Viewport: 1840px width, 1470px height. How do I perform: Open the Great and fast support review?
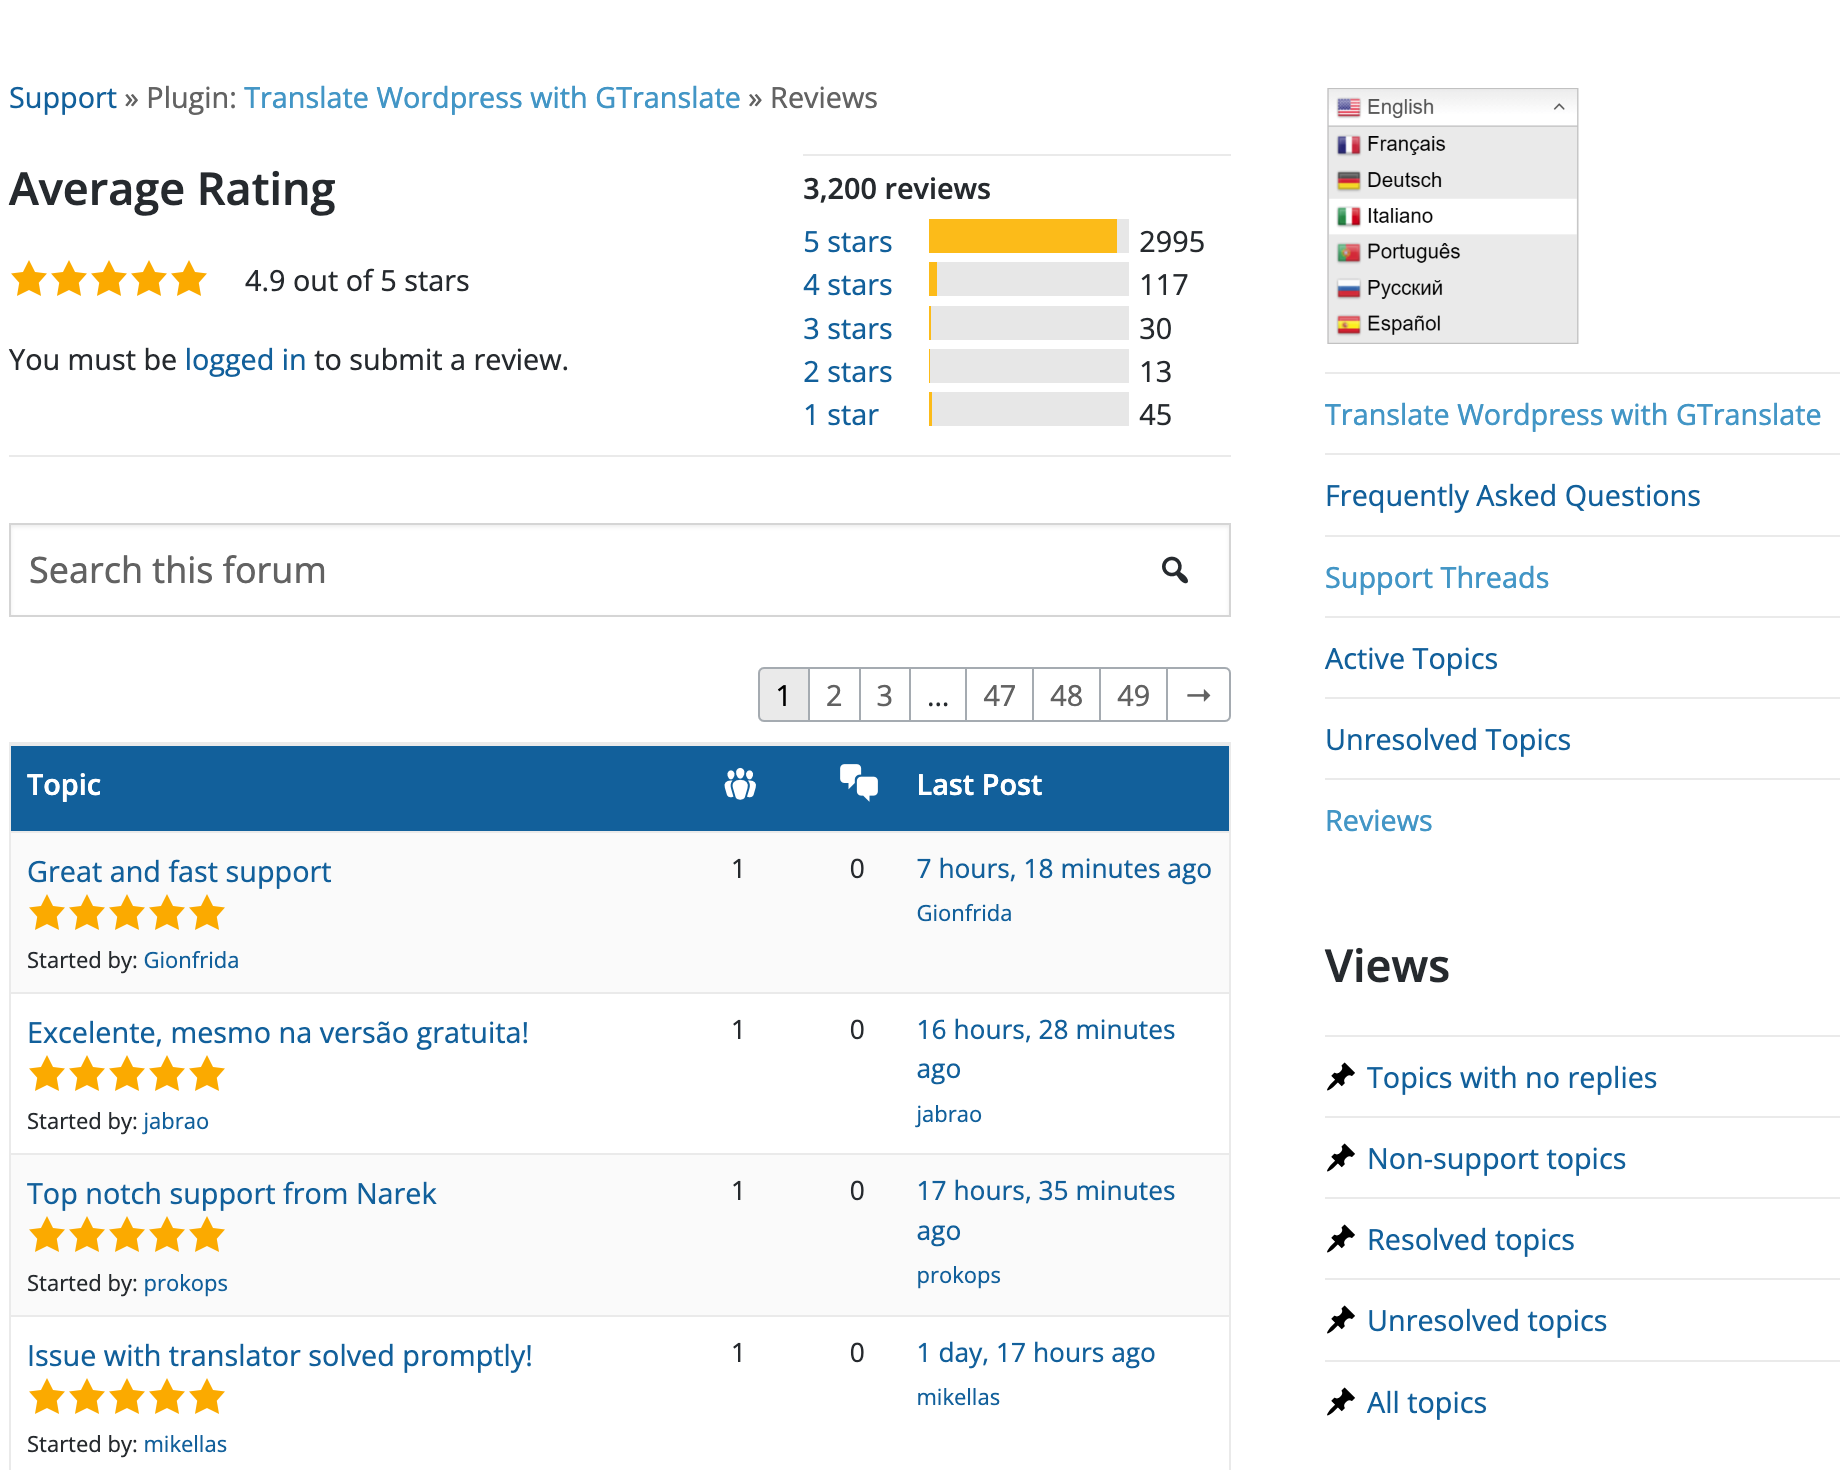coord(179,872)
